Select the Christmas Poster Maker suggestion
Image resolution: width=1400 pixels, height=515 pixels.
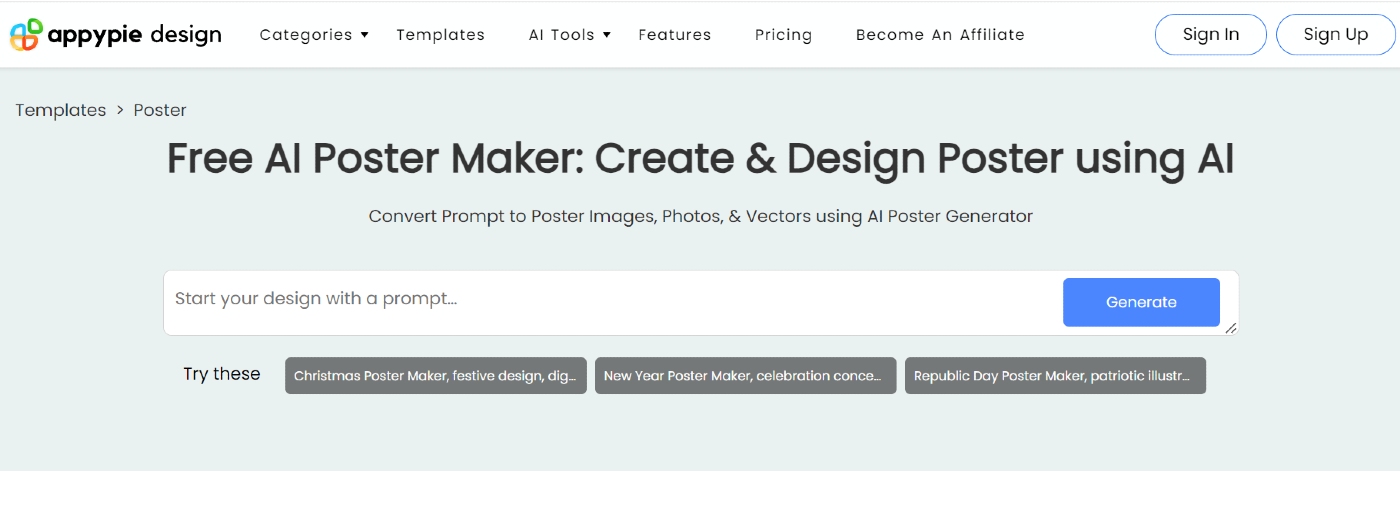coord(435,376)
